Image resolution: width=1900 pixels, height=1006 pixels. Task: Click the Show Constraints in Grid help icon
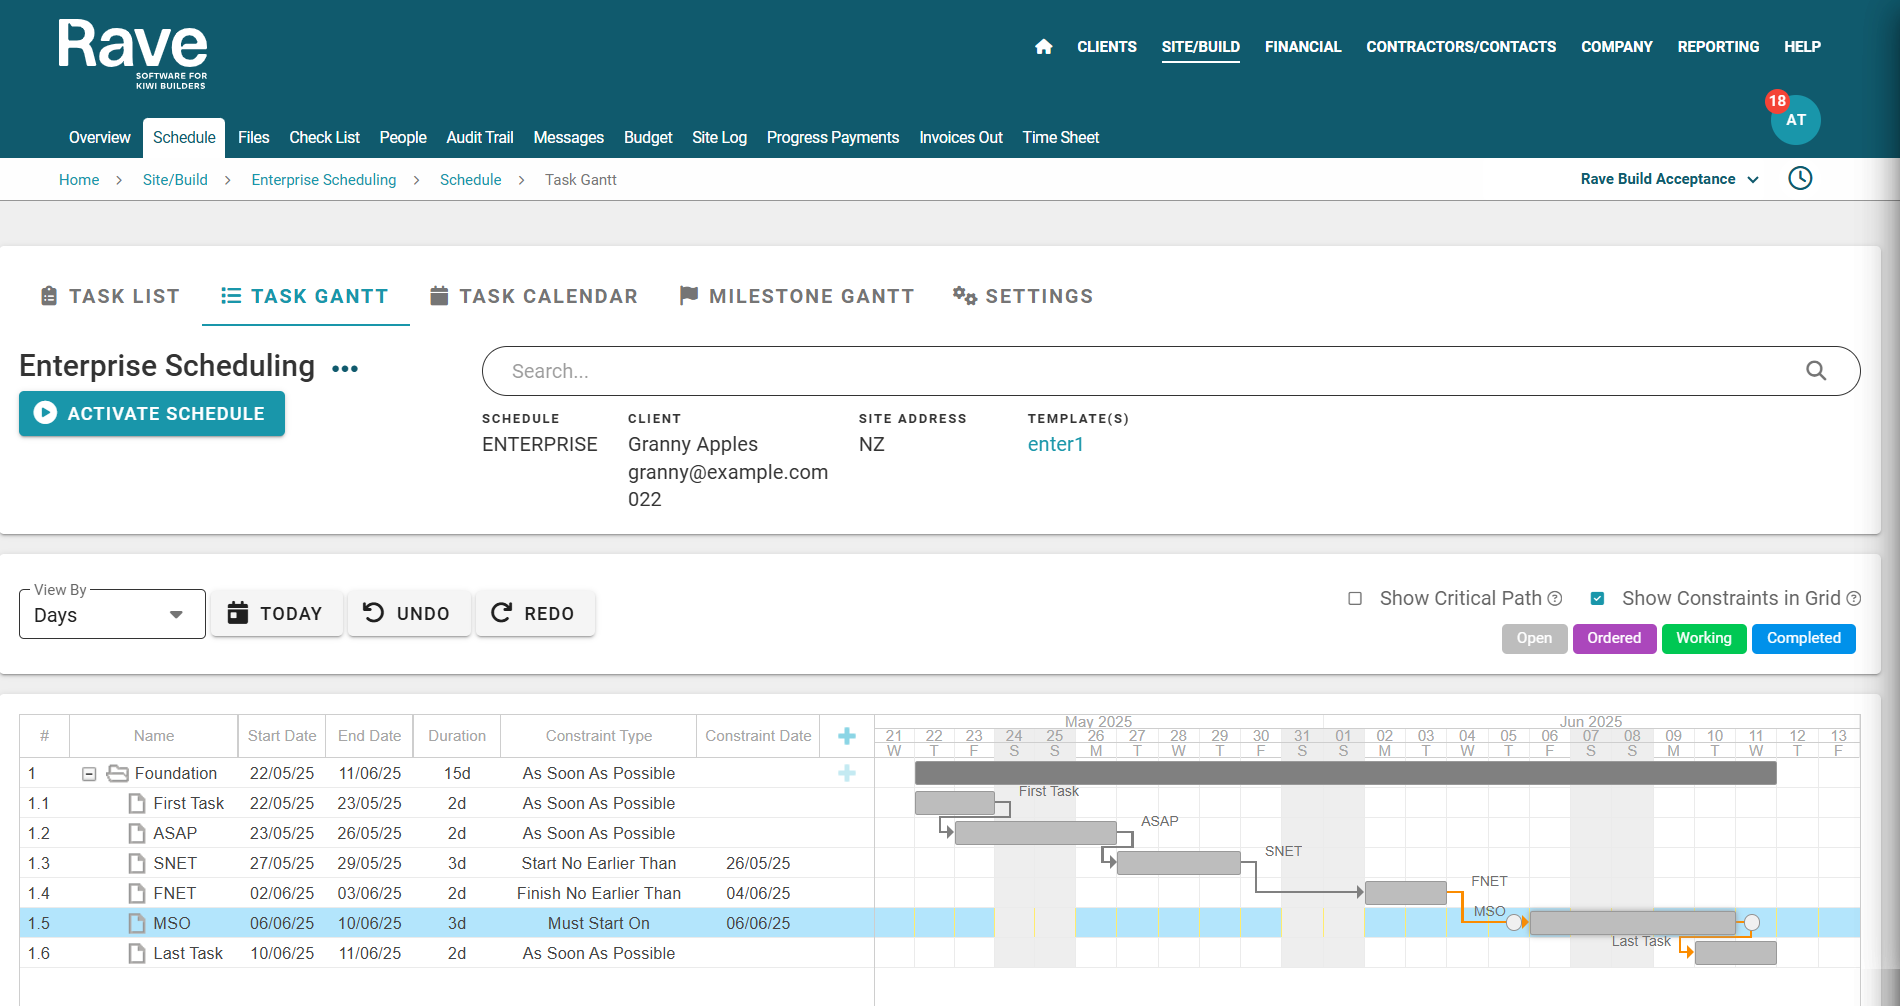coord(1853,599)
